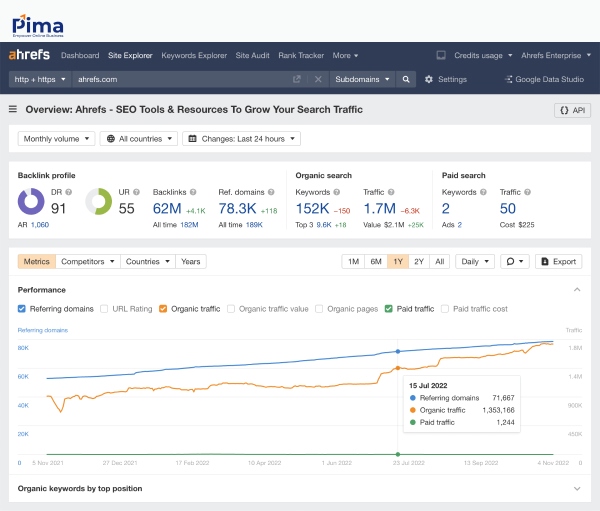The width and height of the screenshot is (600, 511).
Task: Check the Organic pages checkbox
Action: pyautogui.click(x=320, y=309)
